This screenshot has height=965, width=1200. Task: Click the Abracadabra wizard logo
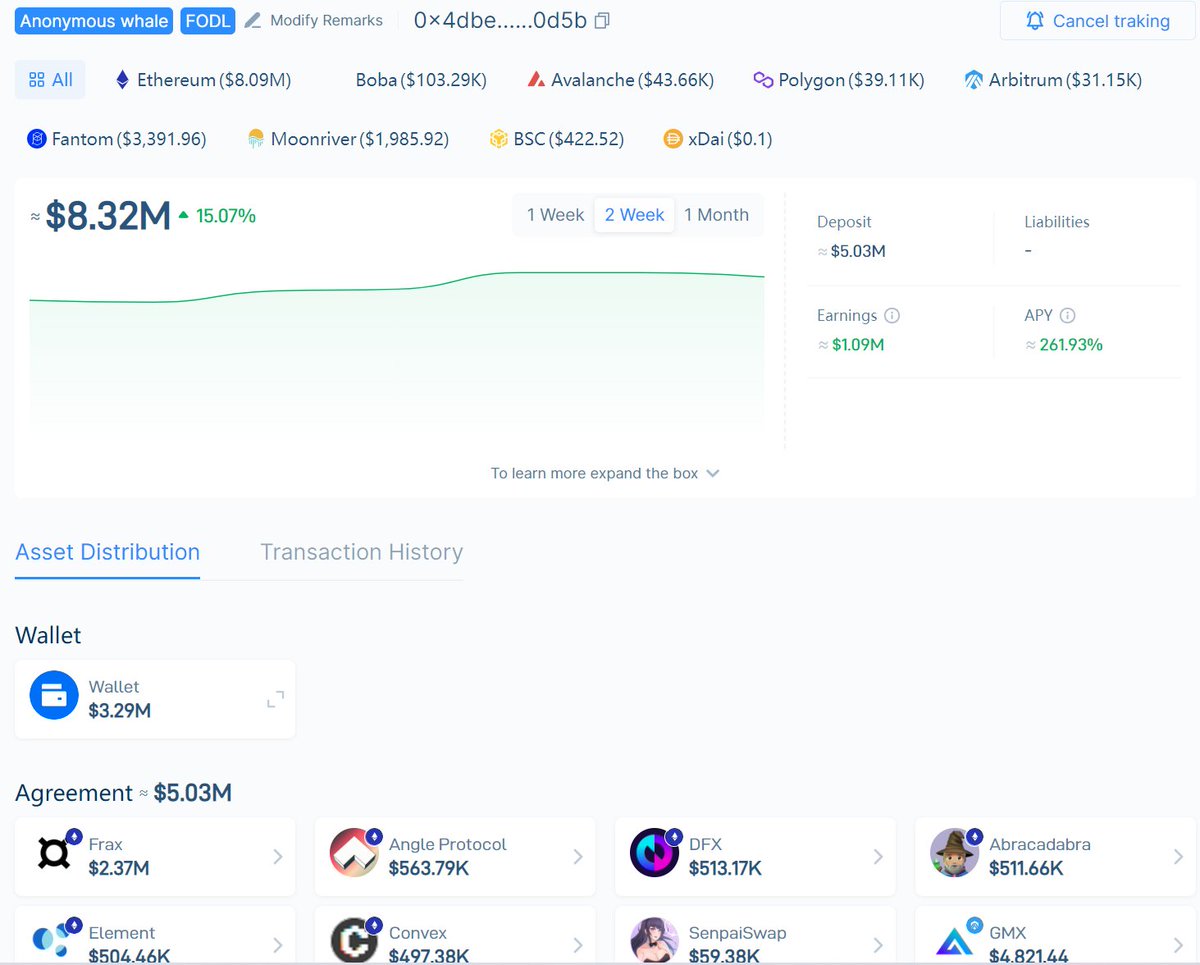coord(954,853)
